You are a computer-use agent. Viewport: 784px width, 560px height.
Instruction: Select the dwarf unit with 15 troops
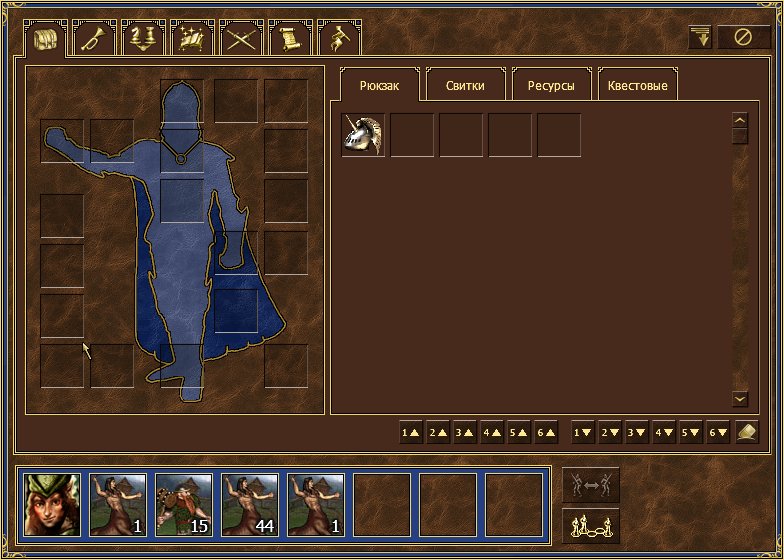(x=184, y=503)
